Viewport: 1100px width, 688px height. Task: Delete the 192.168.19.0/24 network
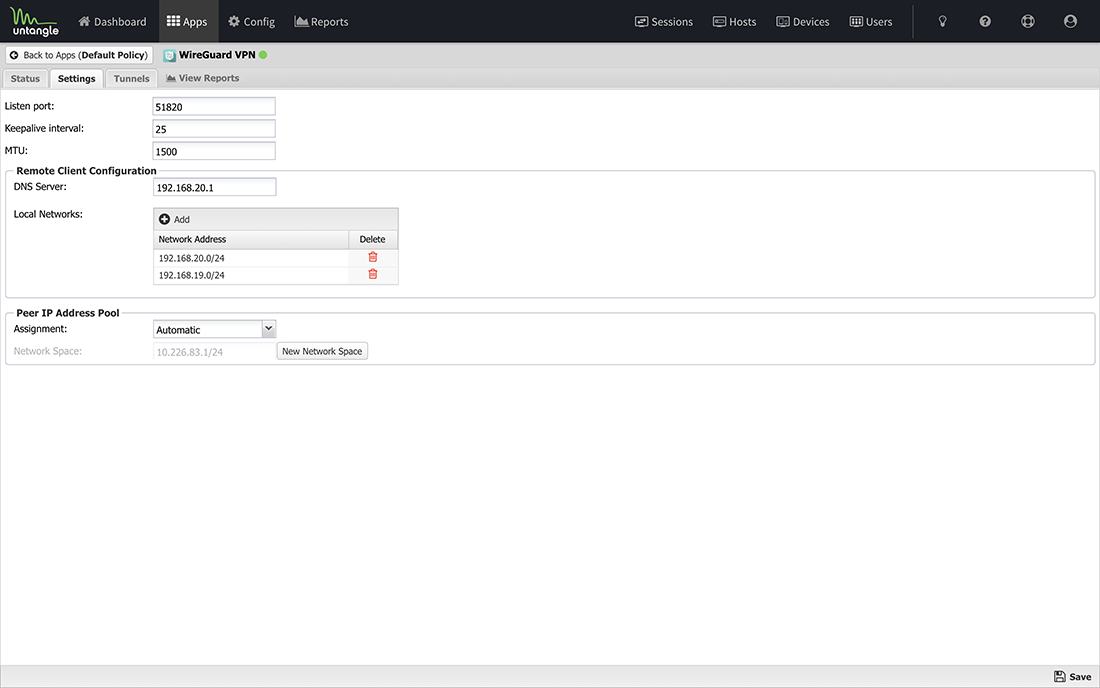click(373, 274)
